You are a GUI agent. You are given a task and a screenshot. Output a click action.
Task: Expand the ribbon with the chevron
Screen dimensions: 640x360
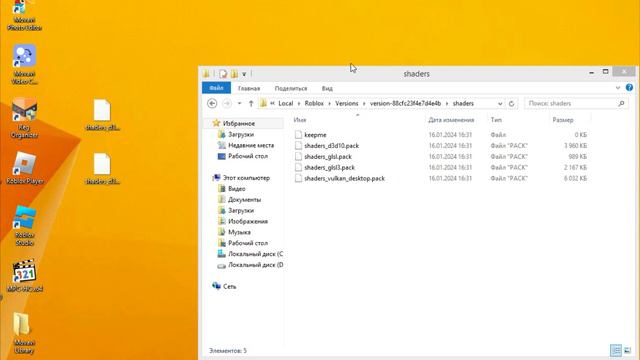pos(618,88)
